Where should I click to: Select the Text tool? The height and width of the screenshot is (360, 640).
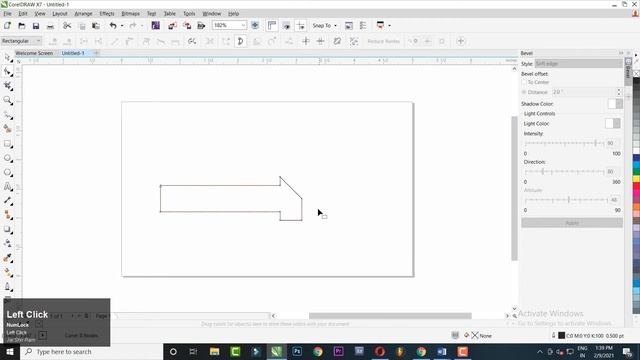click(x=7, y=187)
